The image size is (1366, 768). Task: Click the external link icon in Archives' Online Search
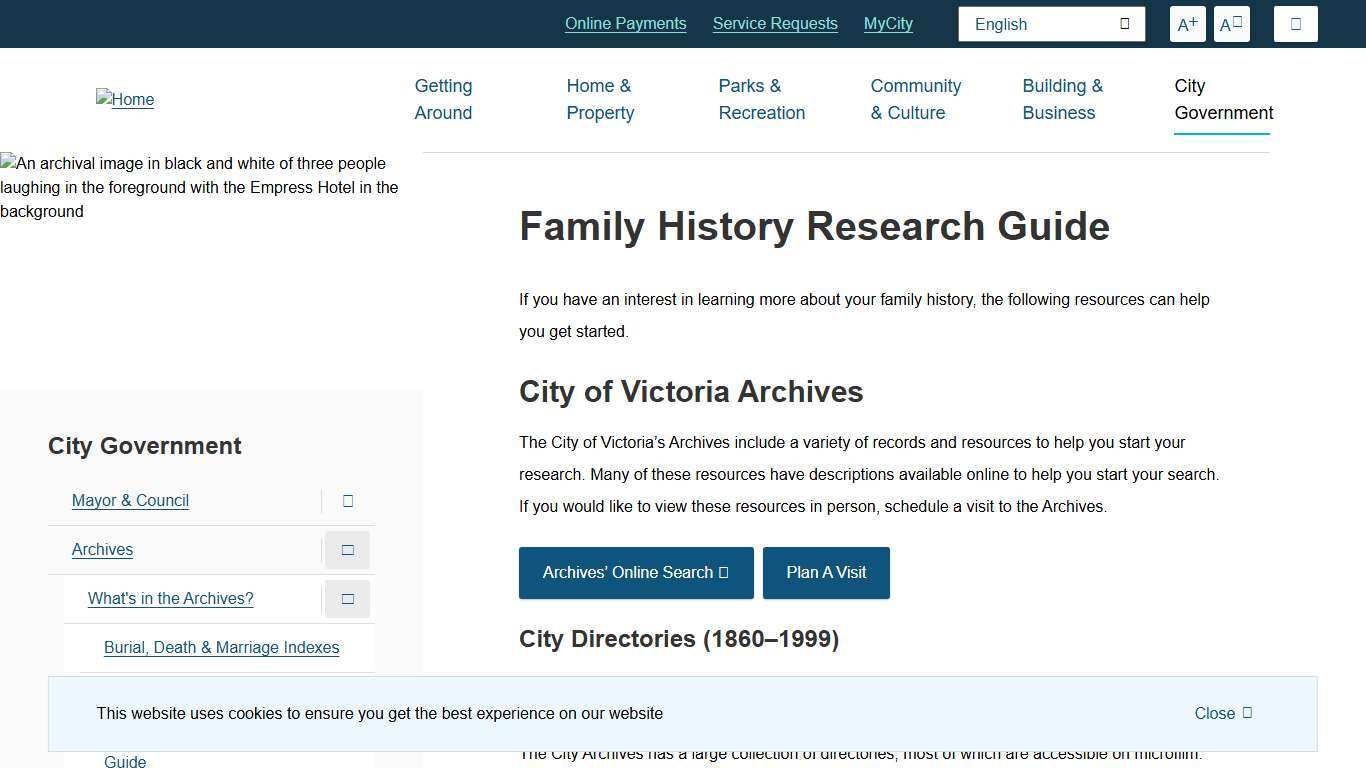(x=721, y=572)
